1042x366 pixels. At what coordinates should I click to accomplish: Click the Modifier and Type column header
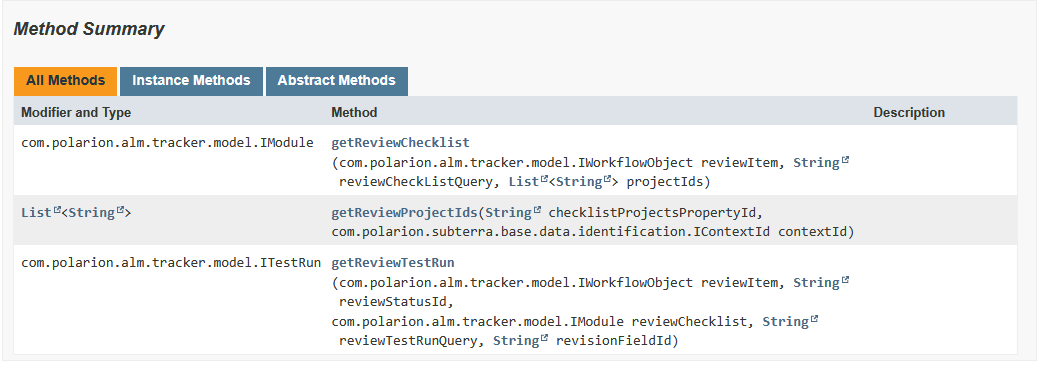click(76, 112)
